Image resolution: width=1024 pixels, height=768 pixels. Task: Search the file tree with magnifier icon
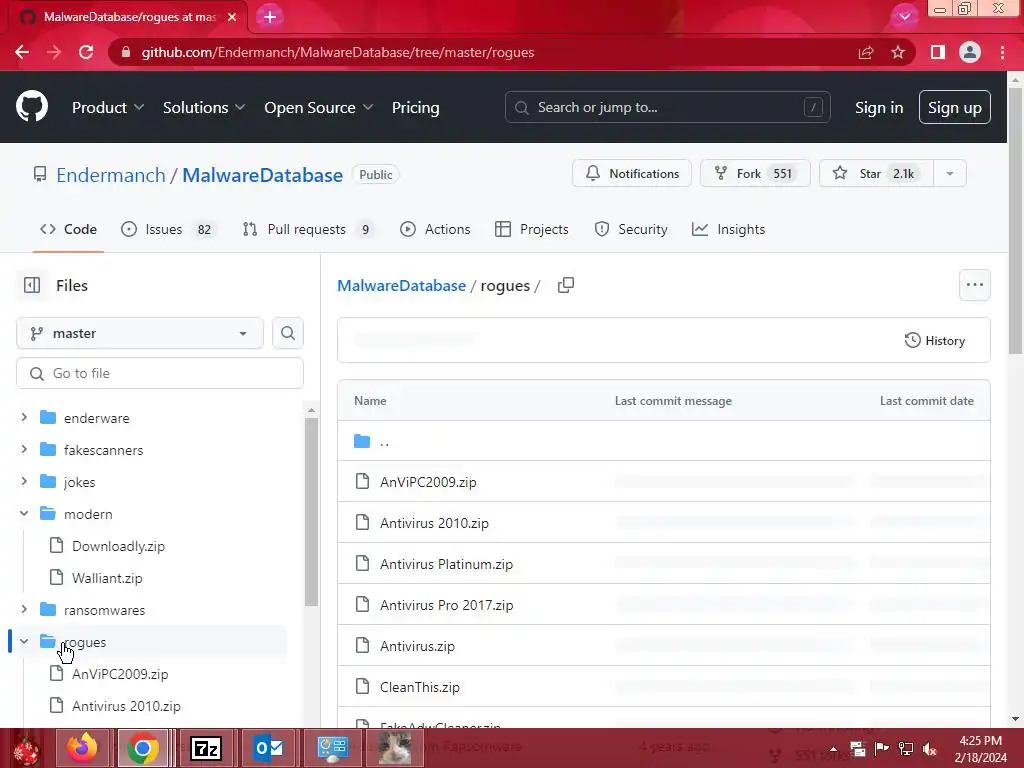point(288,333)
